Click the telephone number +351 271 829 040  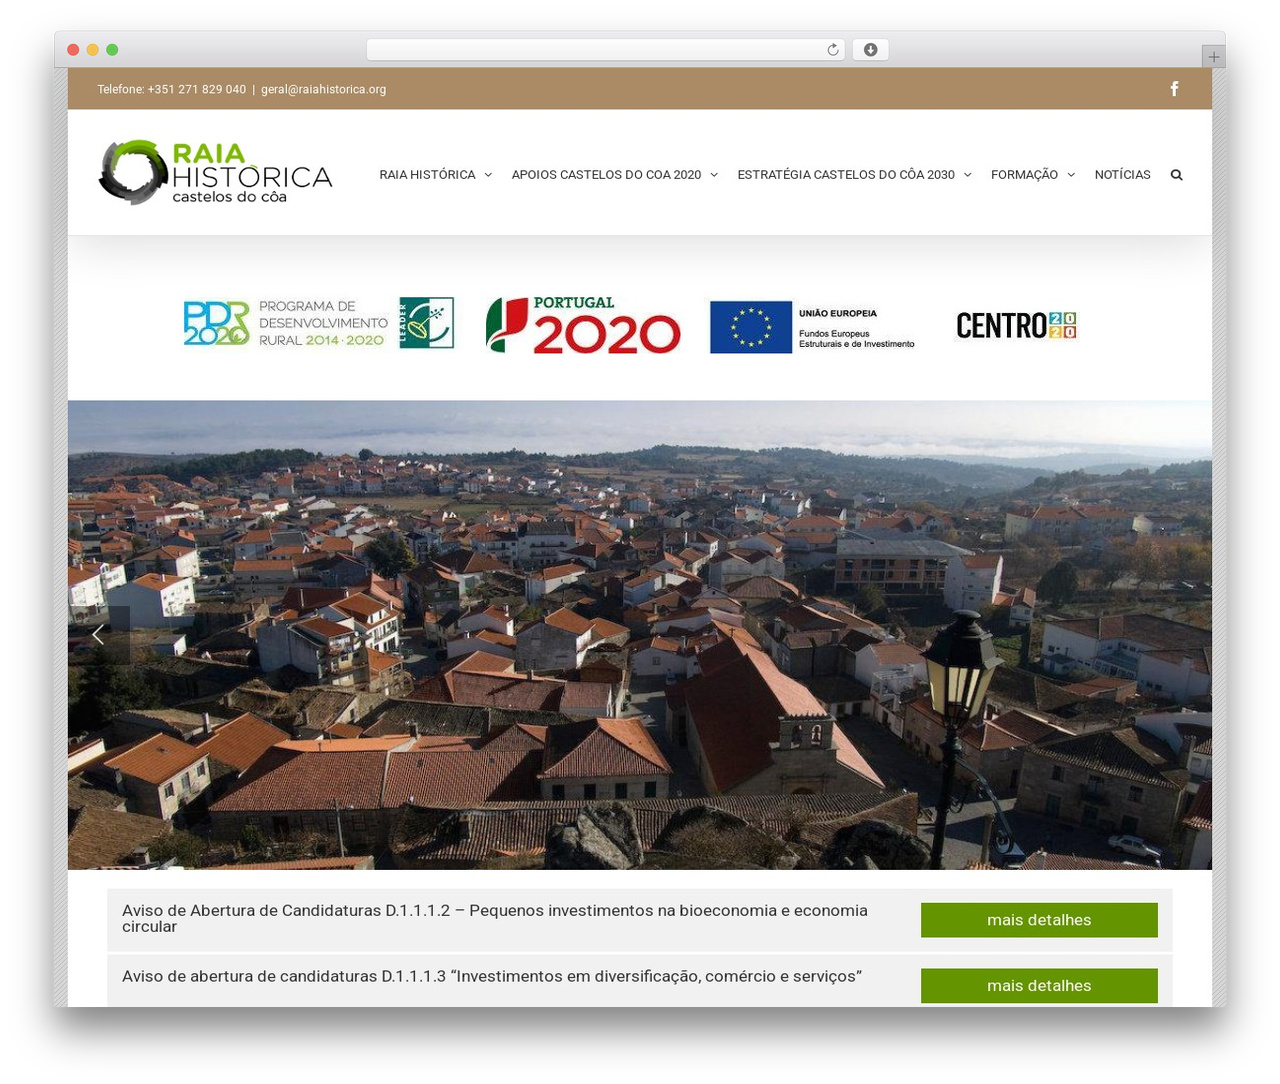196,89
